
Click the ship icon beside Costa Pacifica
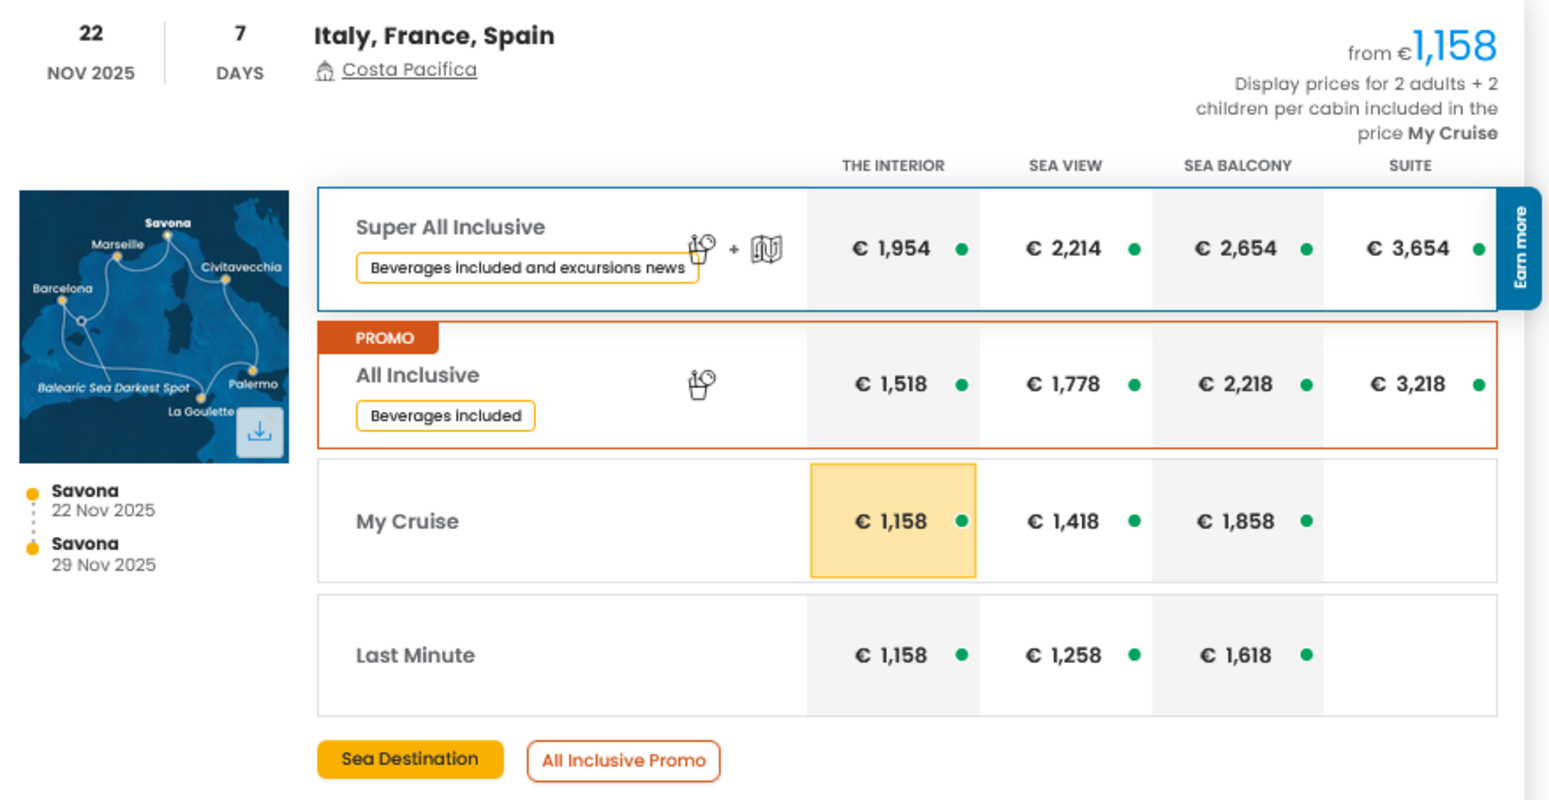tap(325, 71)
